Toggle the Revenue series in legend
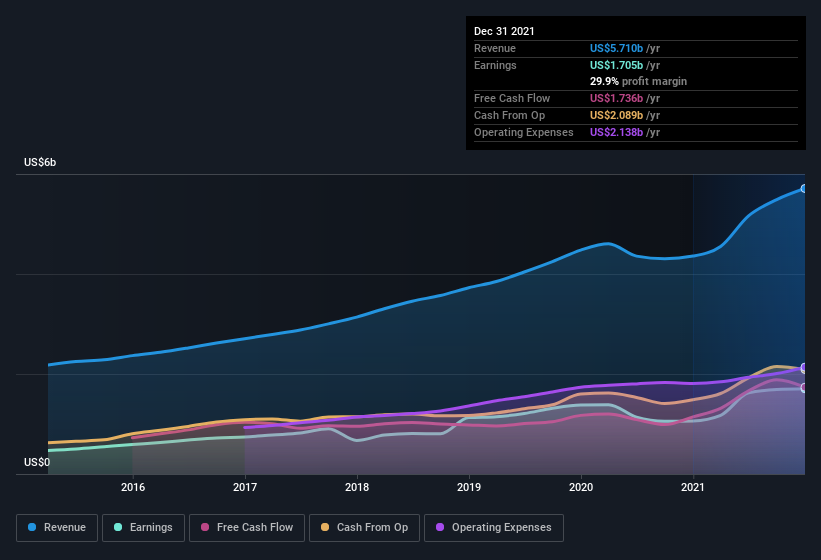Image resolution: width=821 pixels, height=560 pixels. [57, 527]
